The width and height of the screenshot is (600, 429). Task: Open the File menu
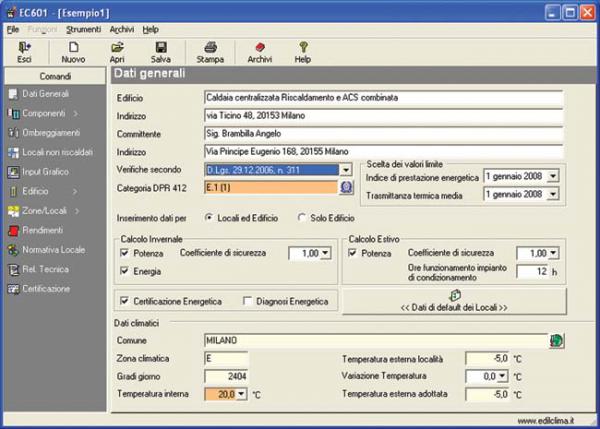pos(13,30)
